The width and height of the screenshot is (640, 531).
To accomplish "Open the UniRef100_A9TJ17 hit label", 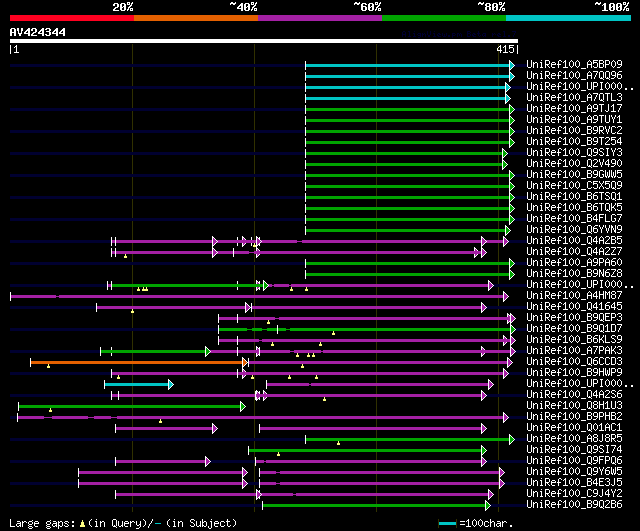I will pyautogui.click(x=574, y=109).
